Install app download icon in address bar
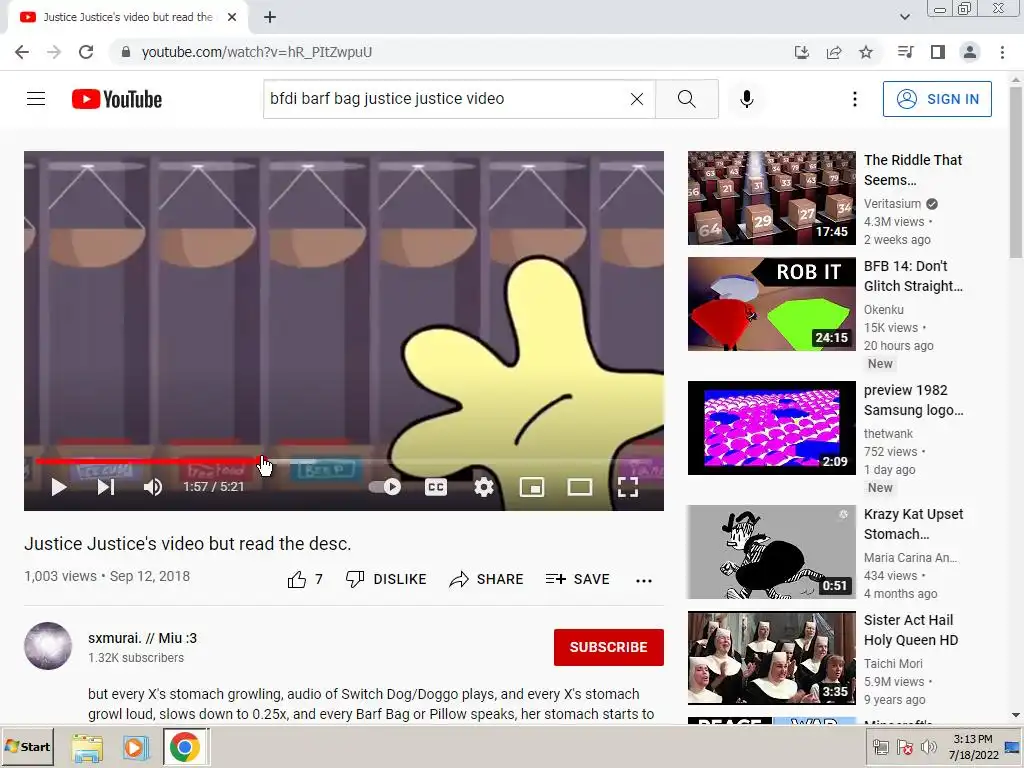Image resolution: width=1024 pixels, height=768 pixels. click(x=801, y=52)
